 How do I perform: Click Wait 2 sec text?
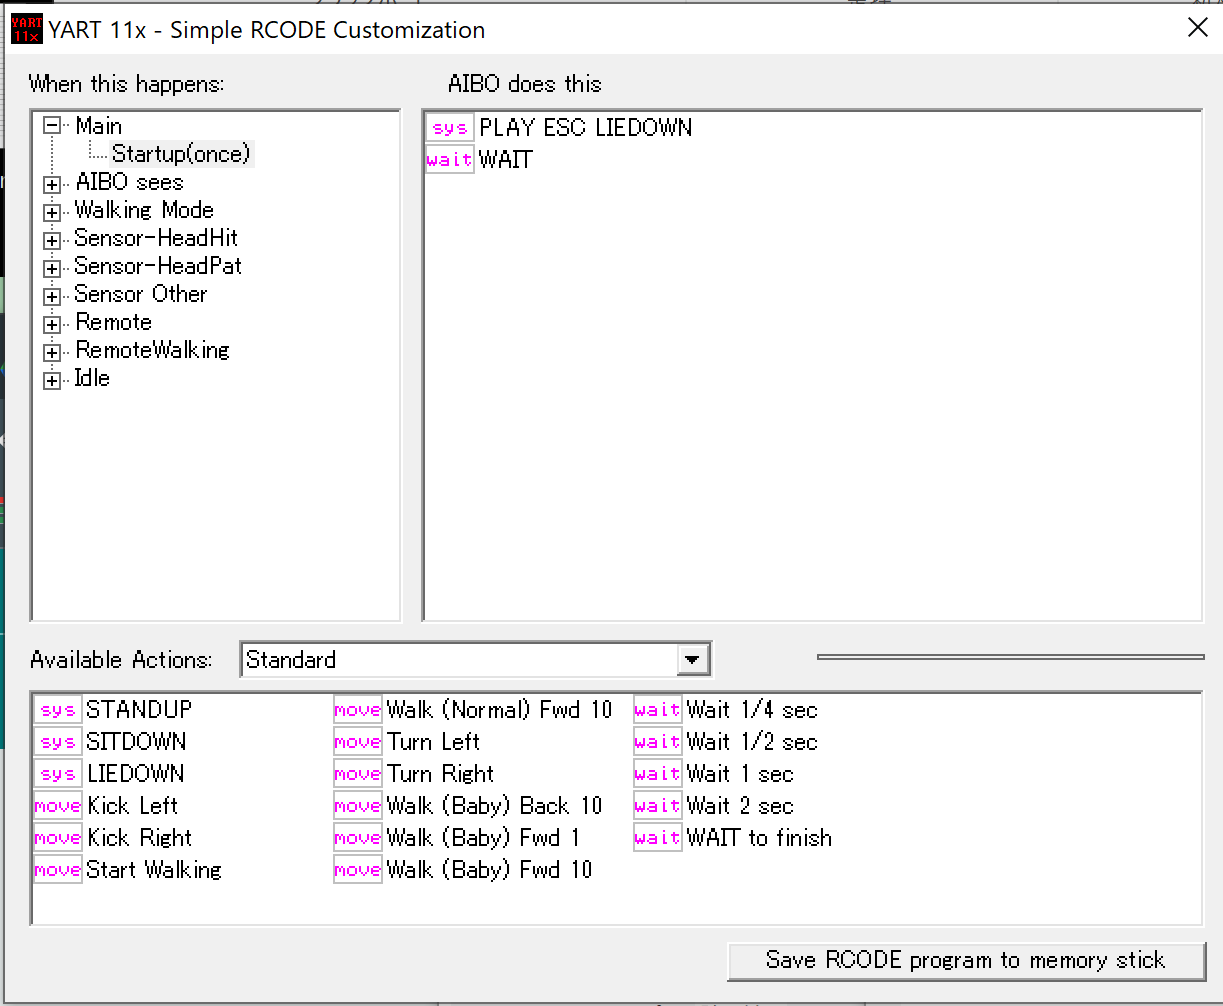click(x=740, y=806)
